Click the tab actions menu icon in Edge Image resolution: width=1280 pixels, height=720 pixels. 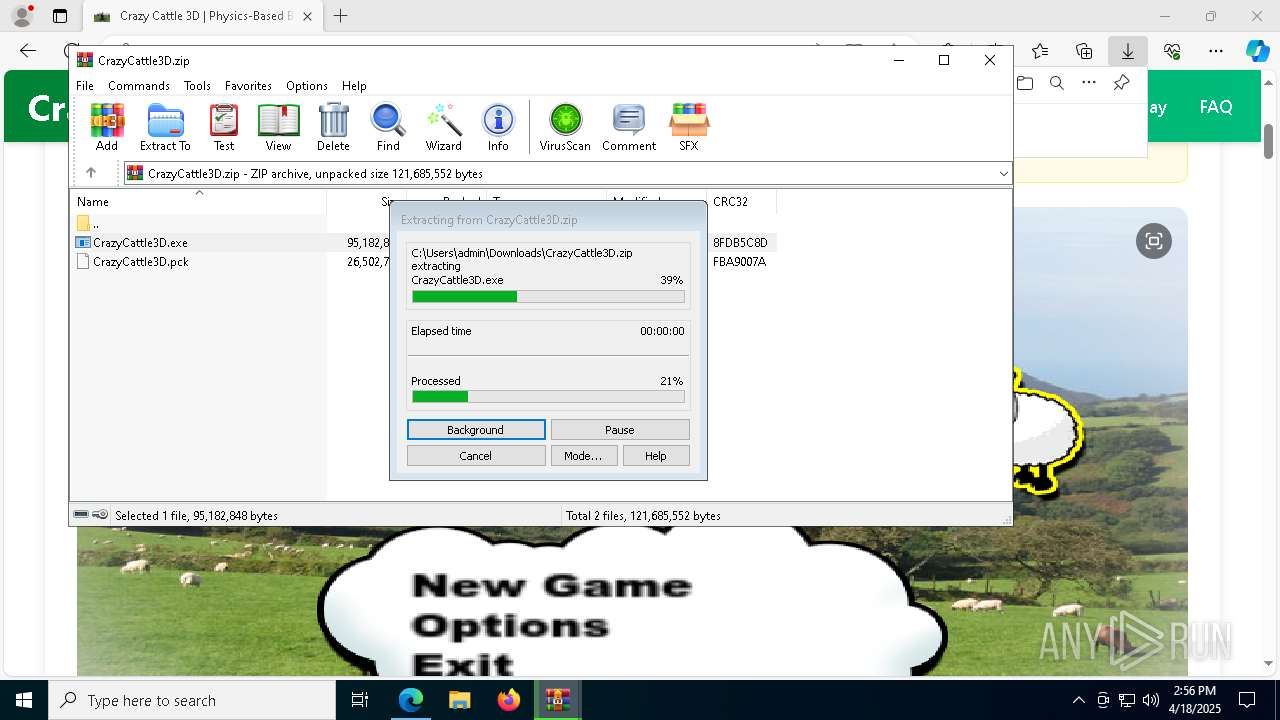[x=60, y=16]
